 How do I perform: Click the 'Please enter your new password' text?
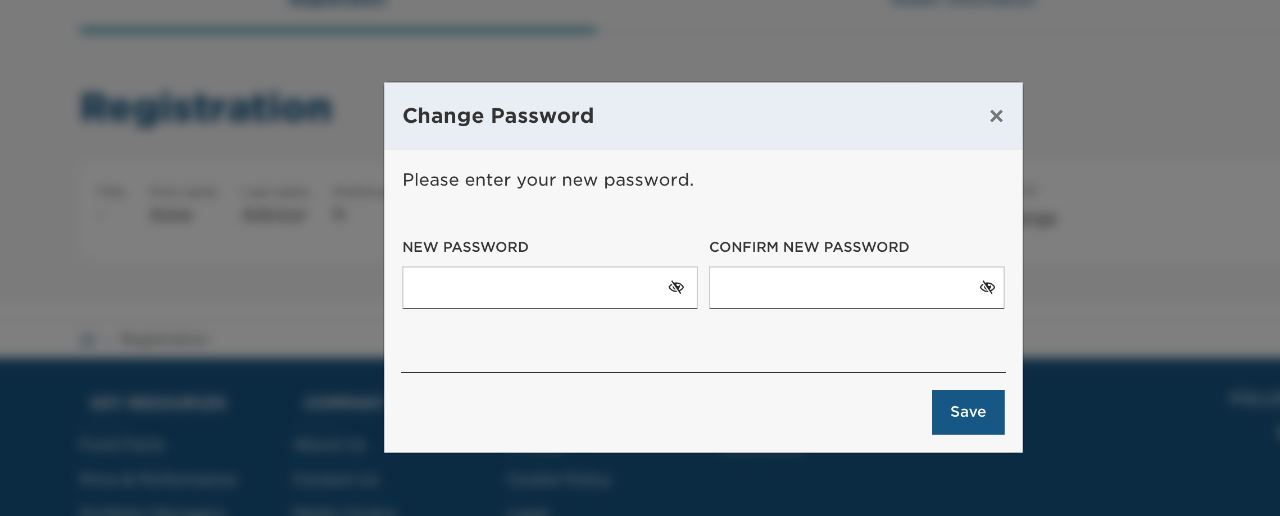coord(548,180)
